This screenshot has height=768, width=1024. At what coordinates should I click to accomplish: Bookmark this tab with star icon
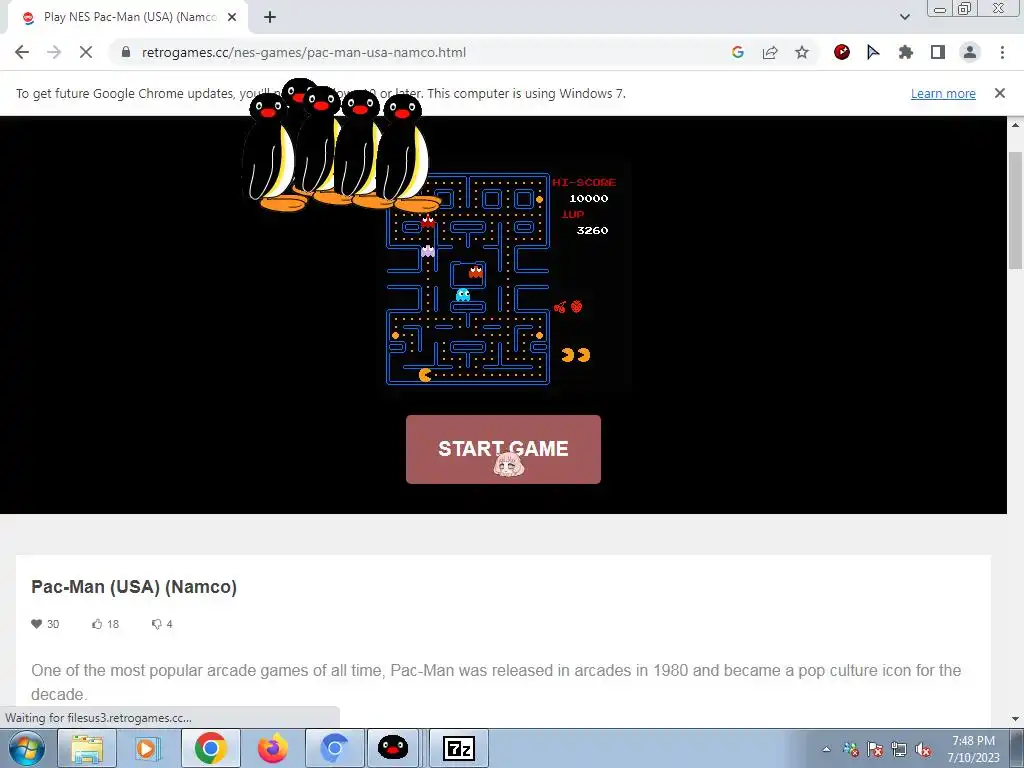[x=802, y=52]
